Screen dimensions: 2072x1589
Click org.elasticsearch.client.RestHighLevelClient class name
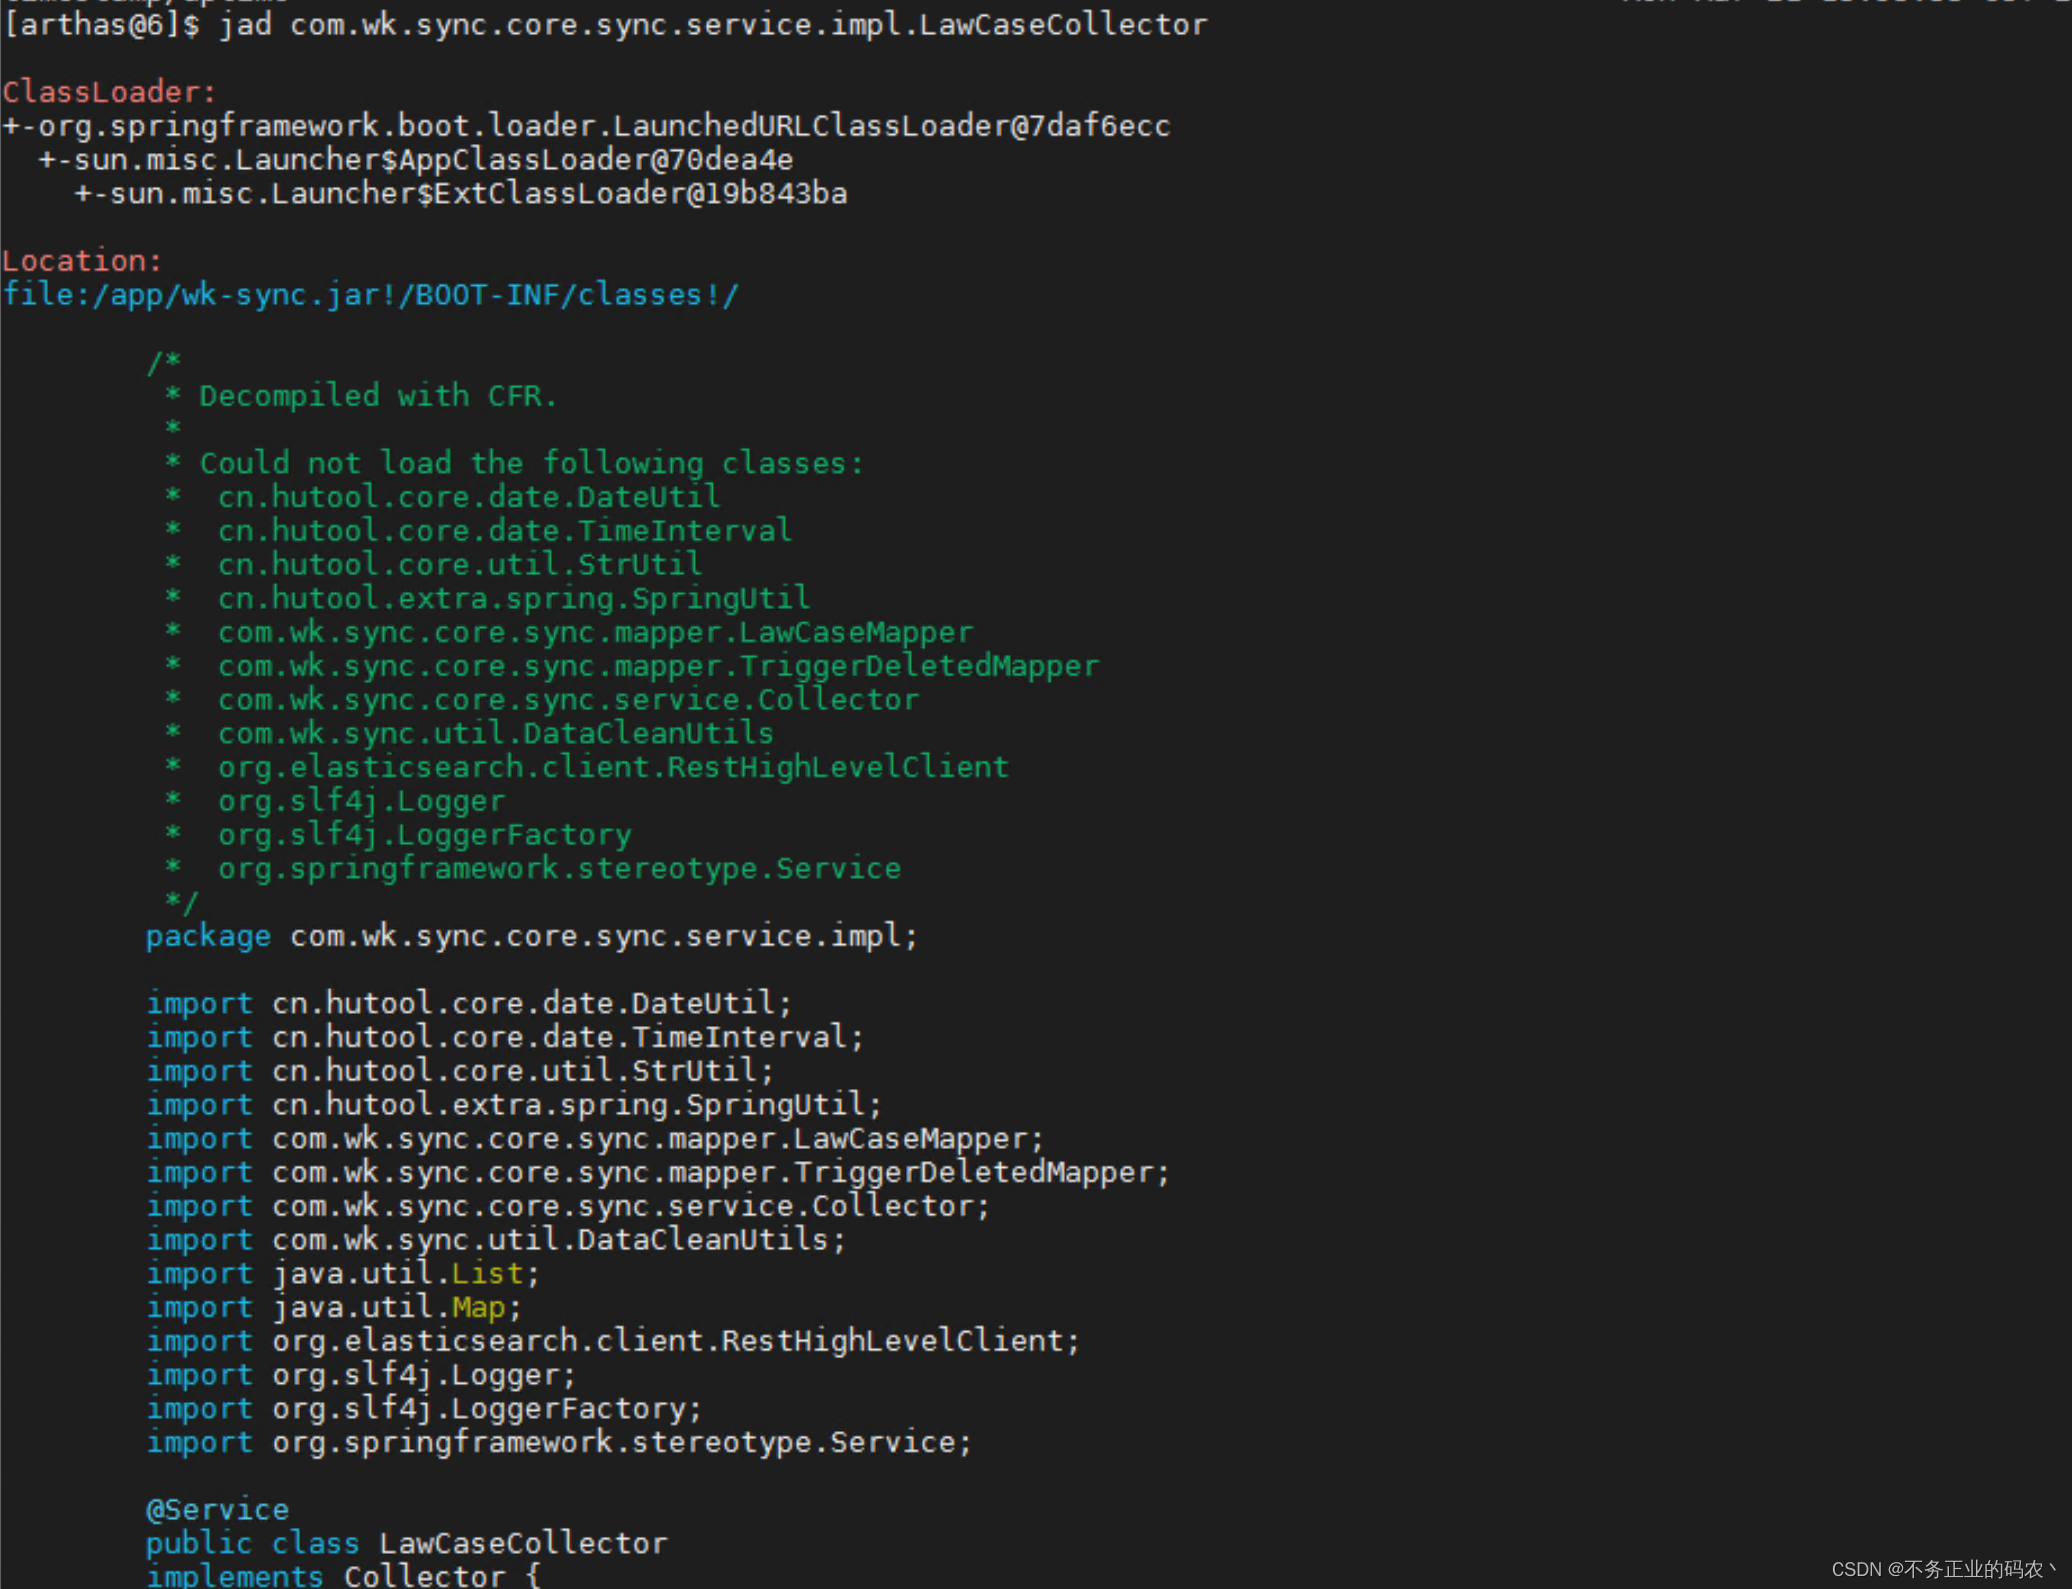click(x=613, y=766)
